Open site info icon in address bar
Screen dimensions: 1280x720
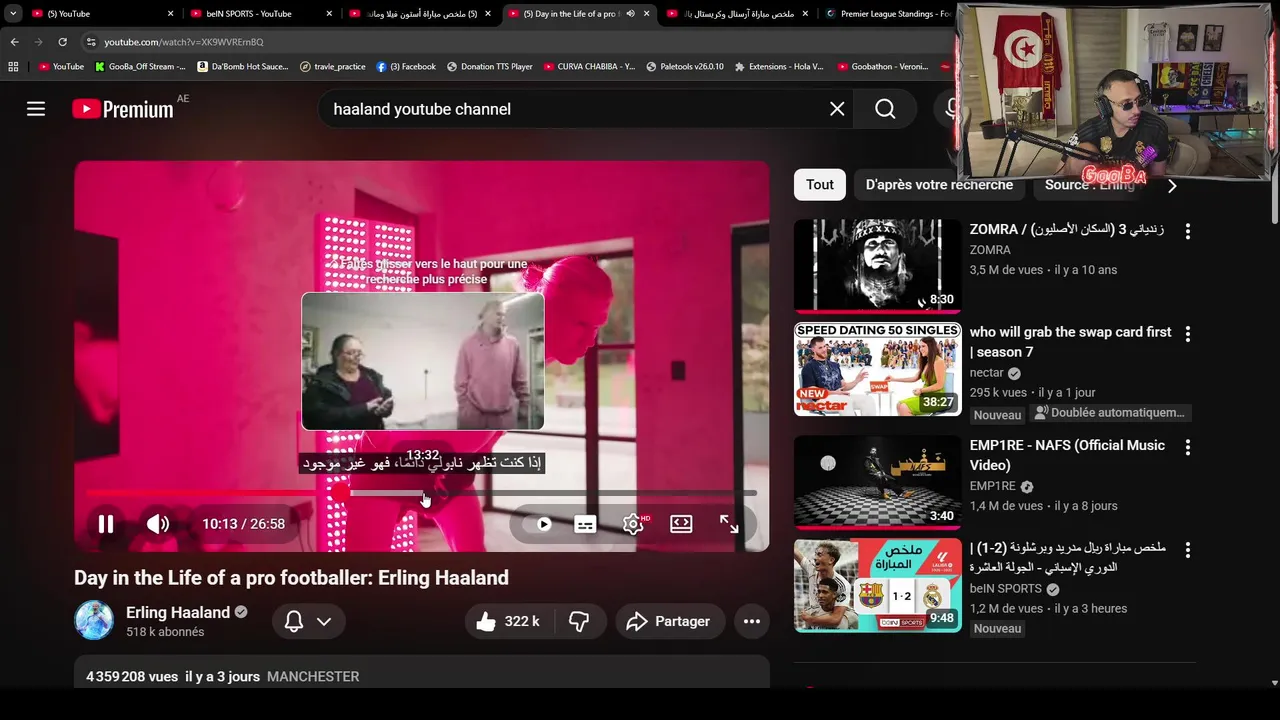(91, 42)
